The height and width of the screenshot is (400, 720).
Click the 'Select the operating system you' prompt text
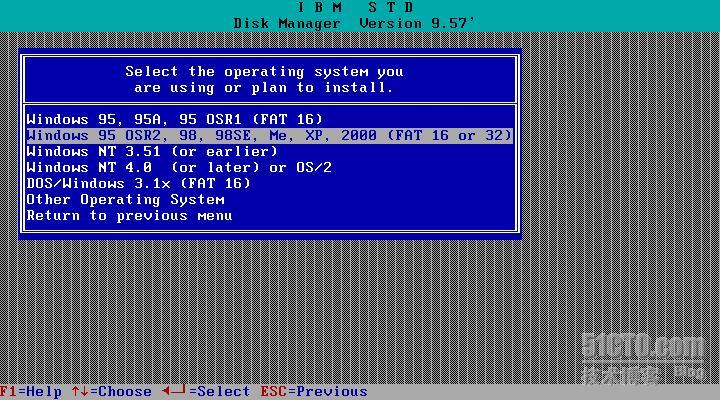coord(264,72)
